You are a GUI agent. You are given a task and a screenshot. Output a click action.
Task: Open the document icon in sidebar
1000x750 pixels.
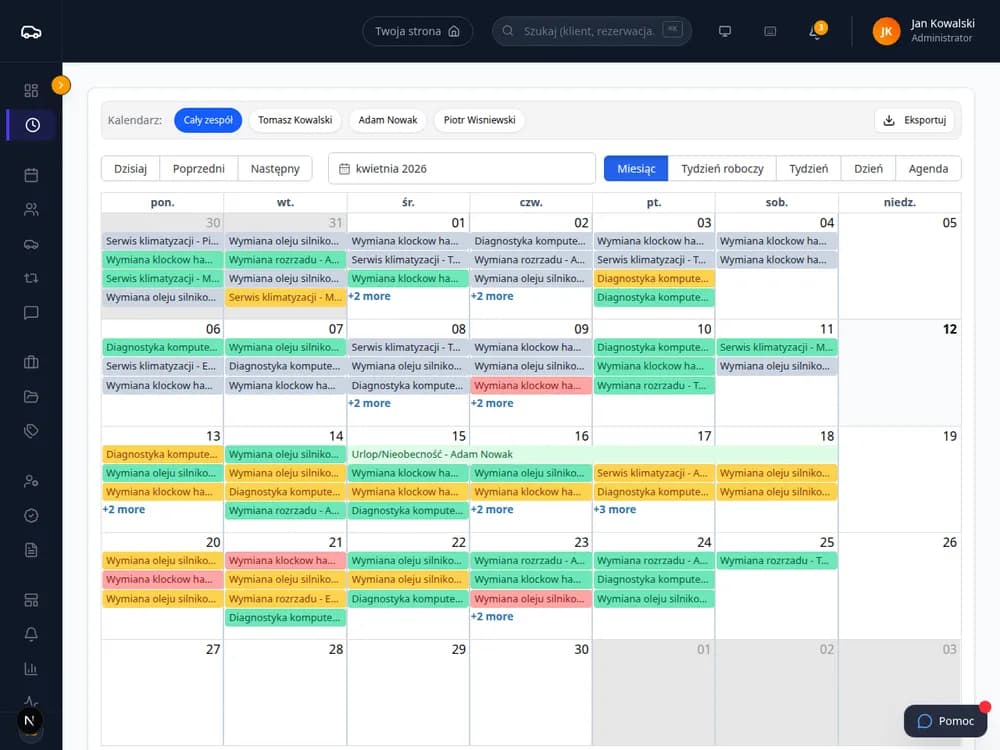pyautogui.click(x=31, y=550)
